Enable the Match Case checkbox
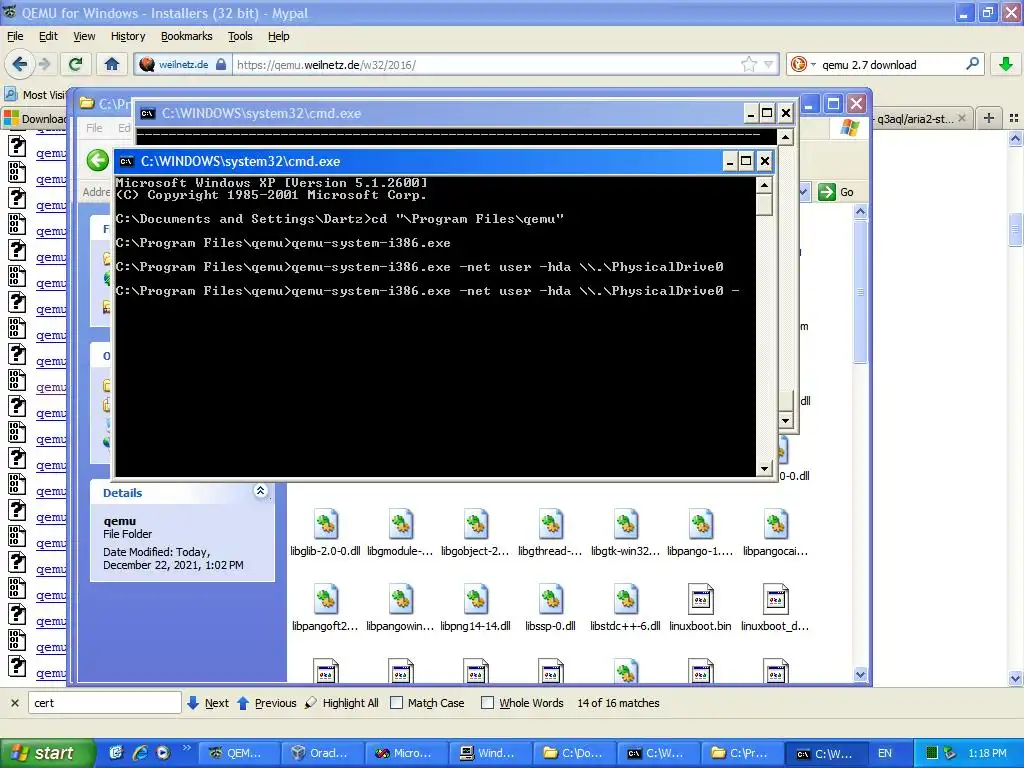 (396, 703)
